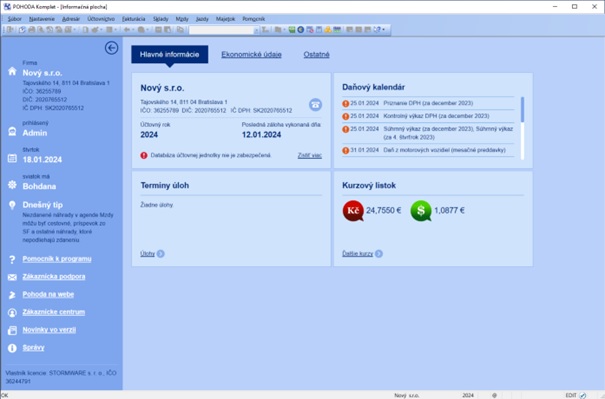Viewport: 605px width, 399px height.
Task: Click the calendar icon beside 18.01.2024
Action: point(12,158)
